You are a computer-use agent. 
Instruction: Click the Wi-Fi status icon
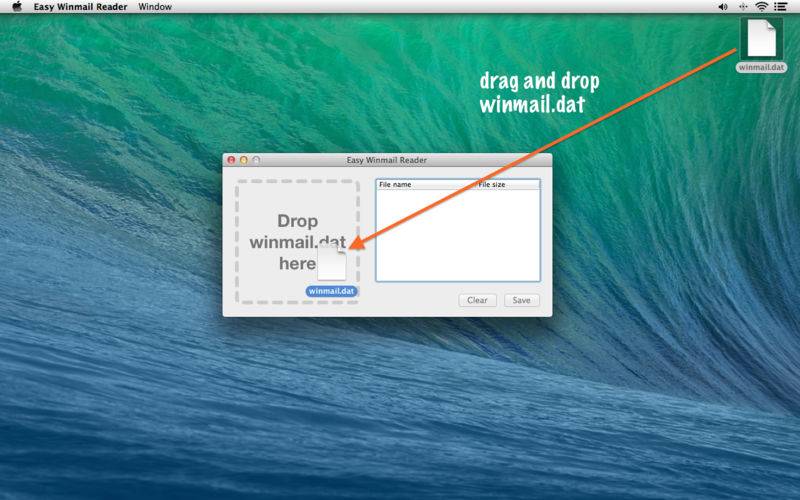[x=761, y=7]
